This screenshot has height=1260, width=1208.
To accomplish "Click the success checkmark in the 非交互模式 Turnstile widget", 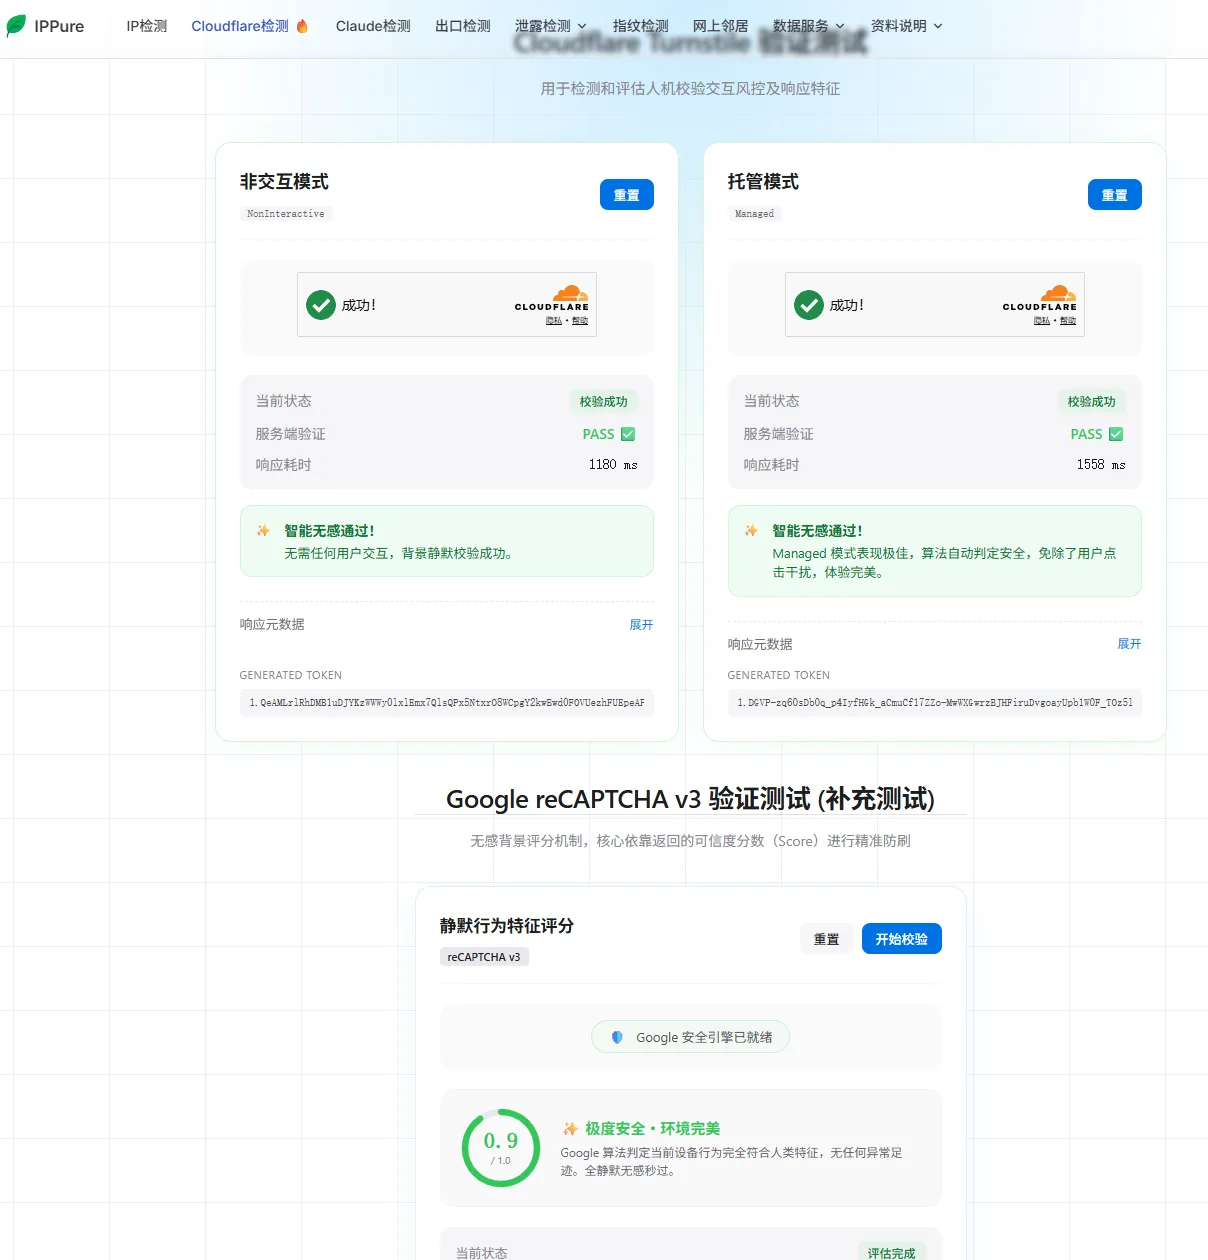I will (321, 305).
